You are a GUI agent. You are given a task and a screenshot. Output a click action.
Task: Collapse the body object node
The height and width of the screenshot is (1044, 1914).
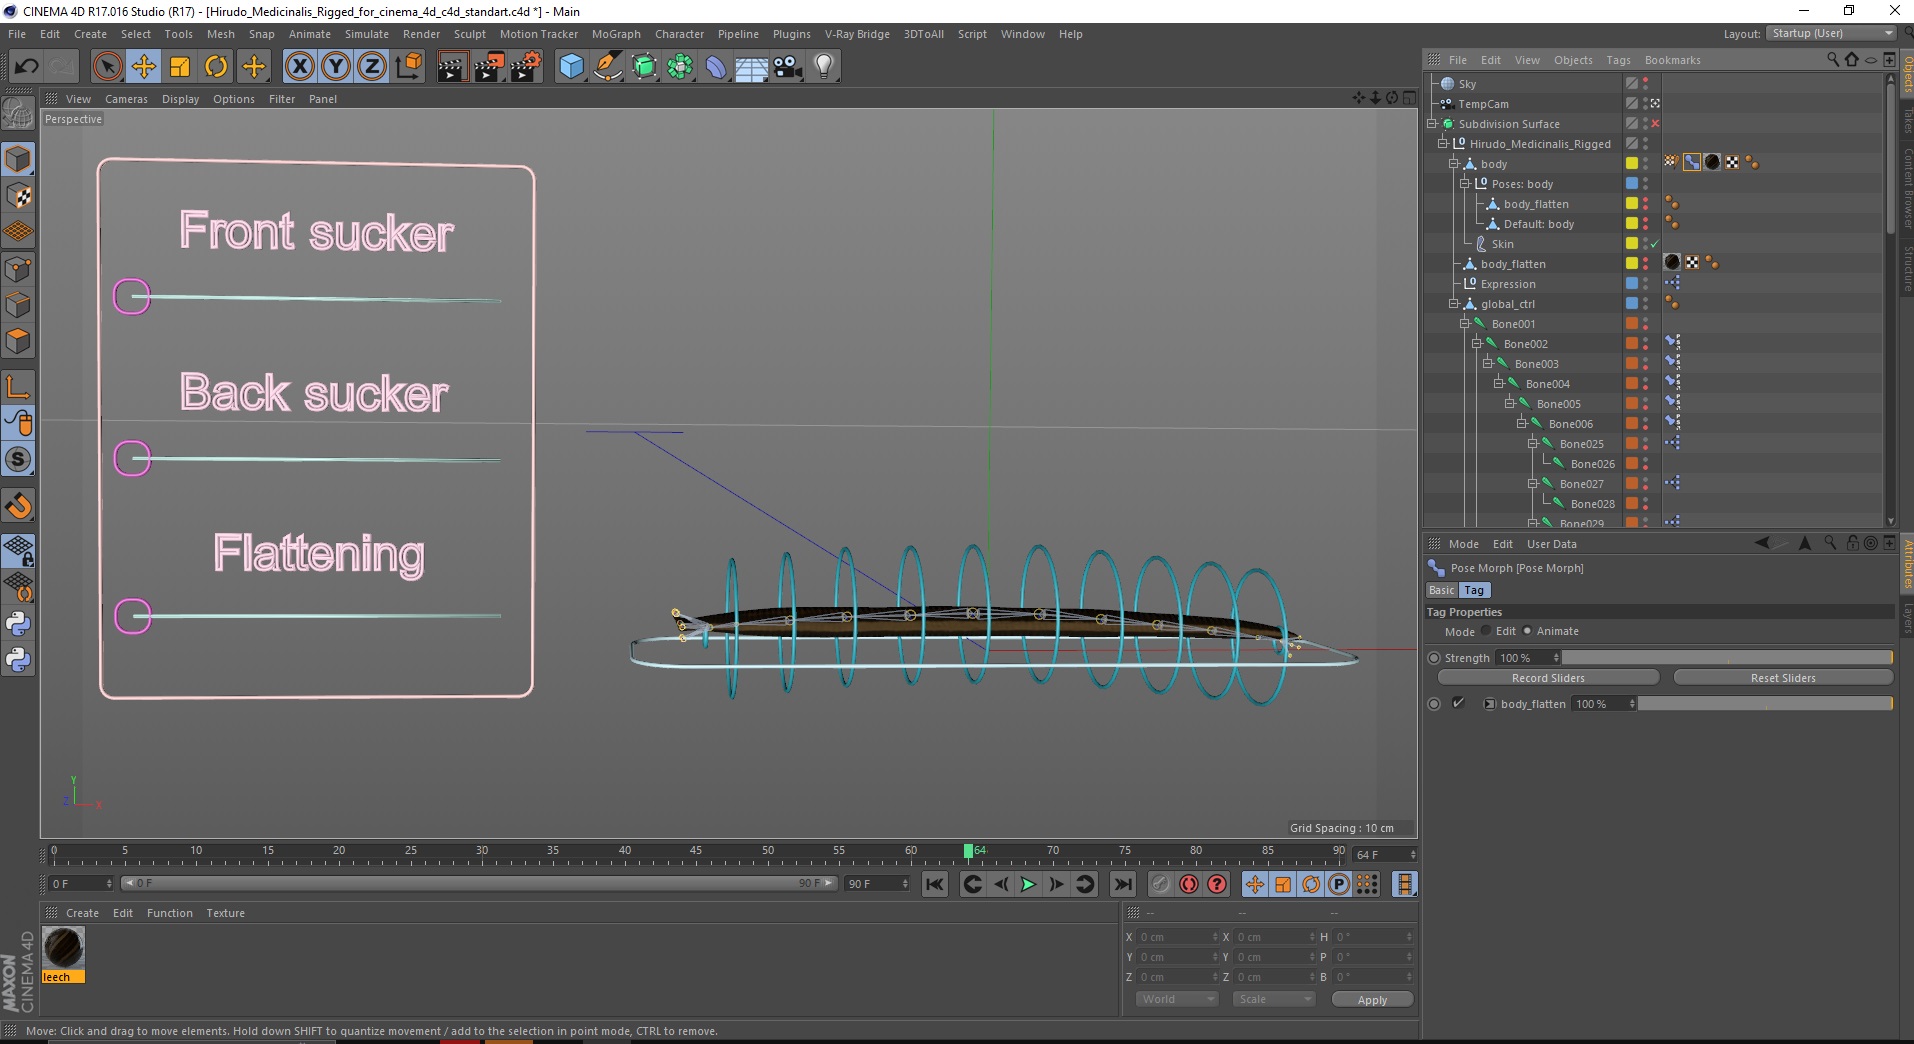point(1454,164)
